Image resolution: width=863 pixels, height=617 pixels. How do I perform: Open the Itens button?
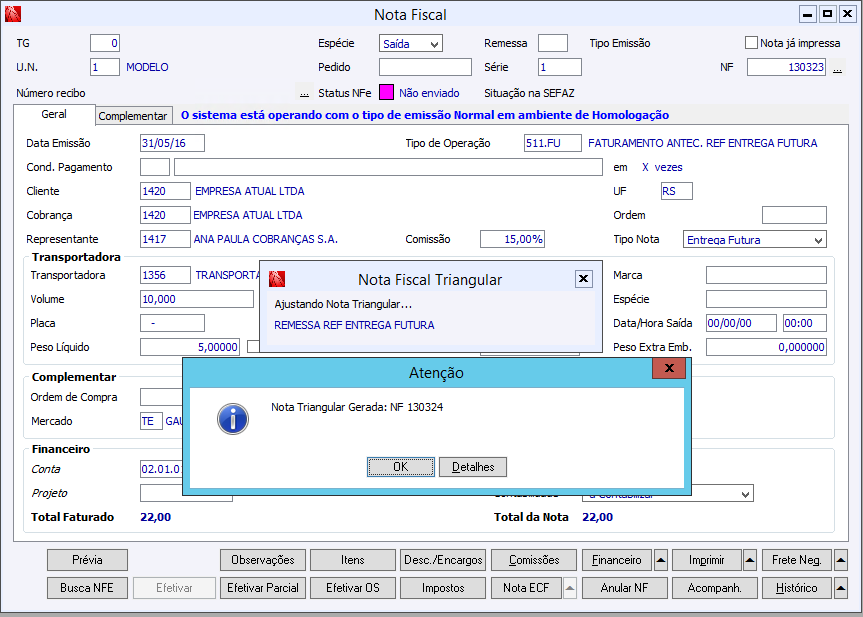pos(352,560)
